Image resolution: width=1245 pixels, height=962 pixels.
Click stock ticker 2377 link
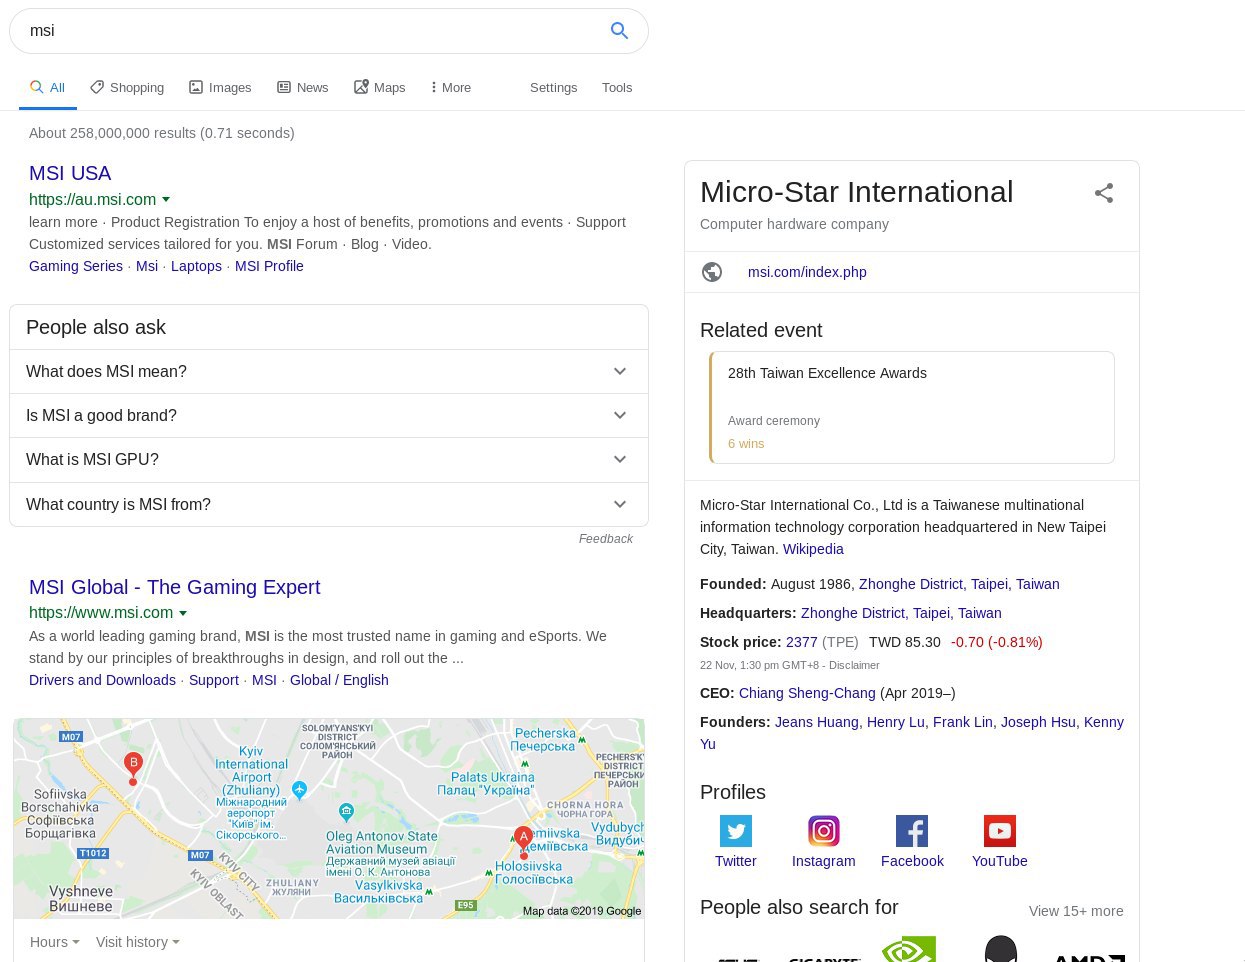802,642
